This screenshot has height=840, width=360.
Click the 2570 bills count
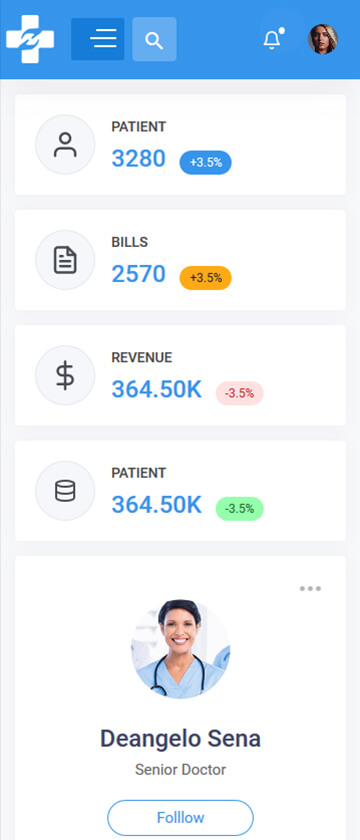(139, 274)
